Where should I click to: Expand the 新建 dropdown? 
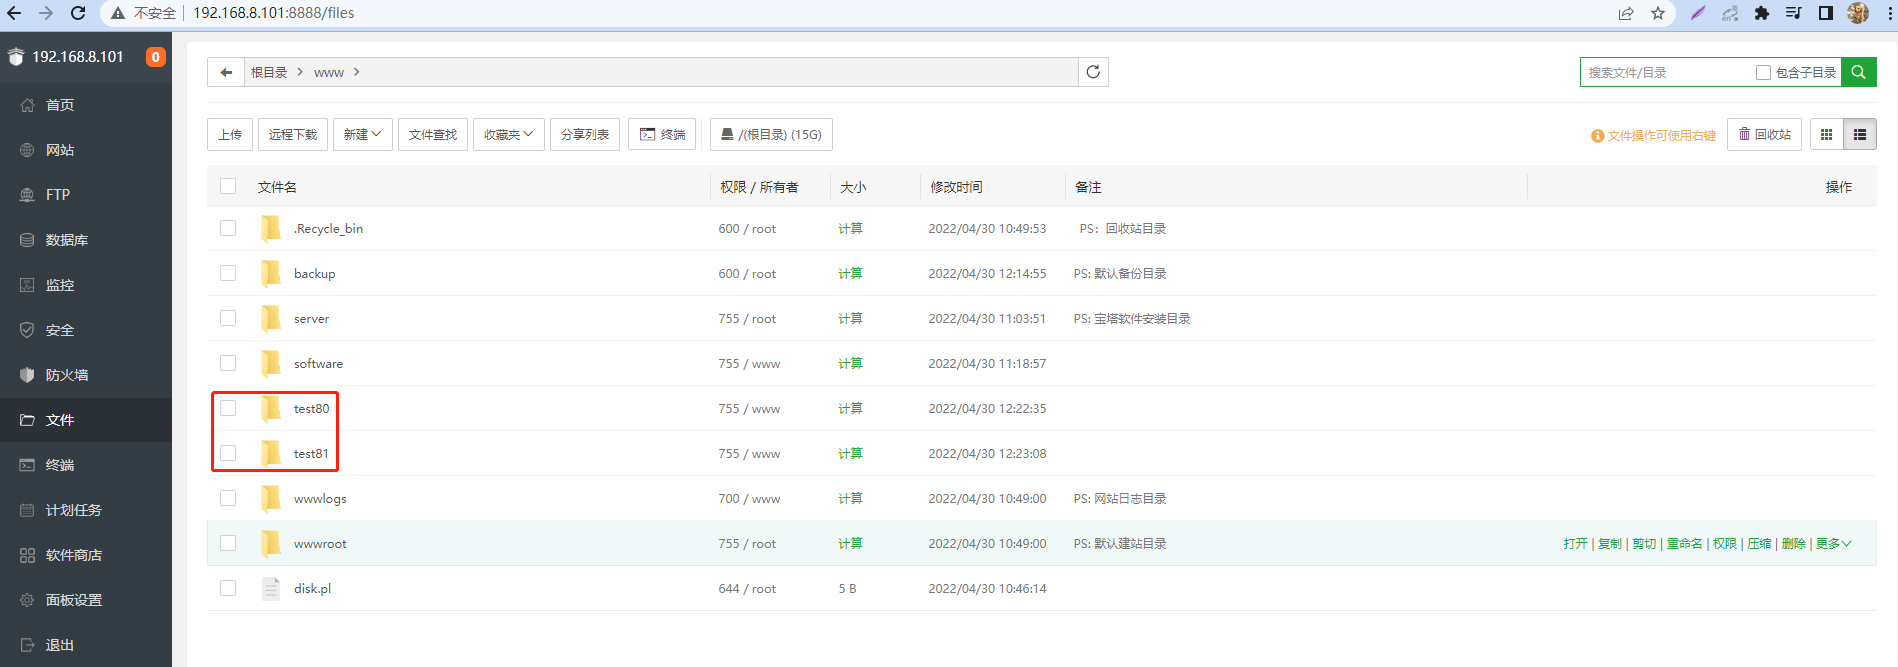pos(362,134)
